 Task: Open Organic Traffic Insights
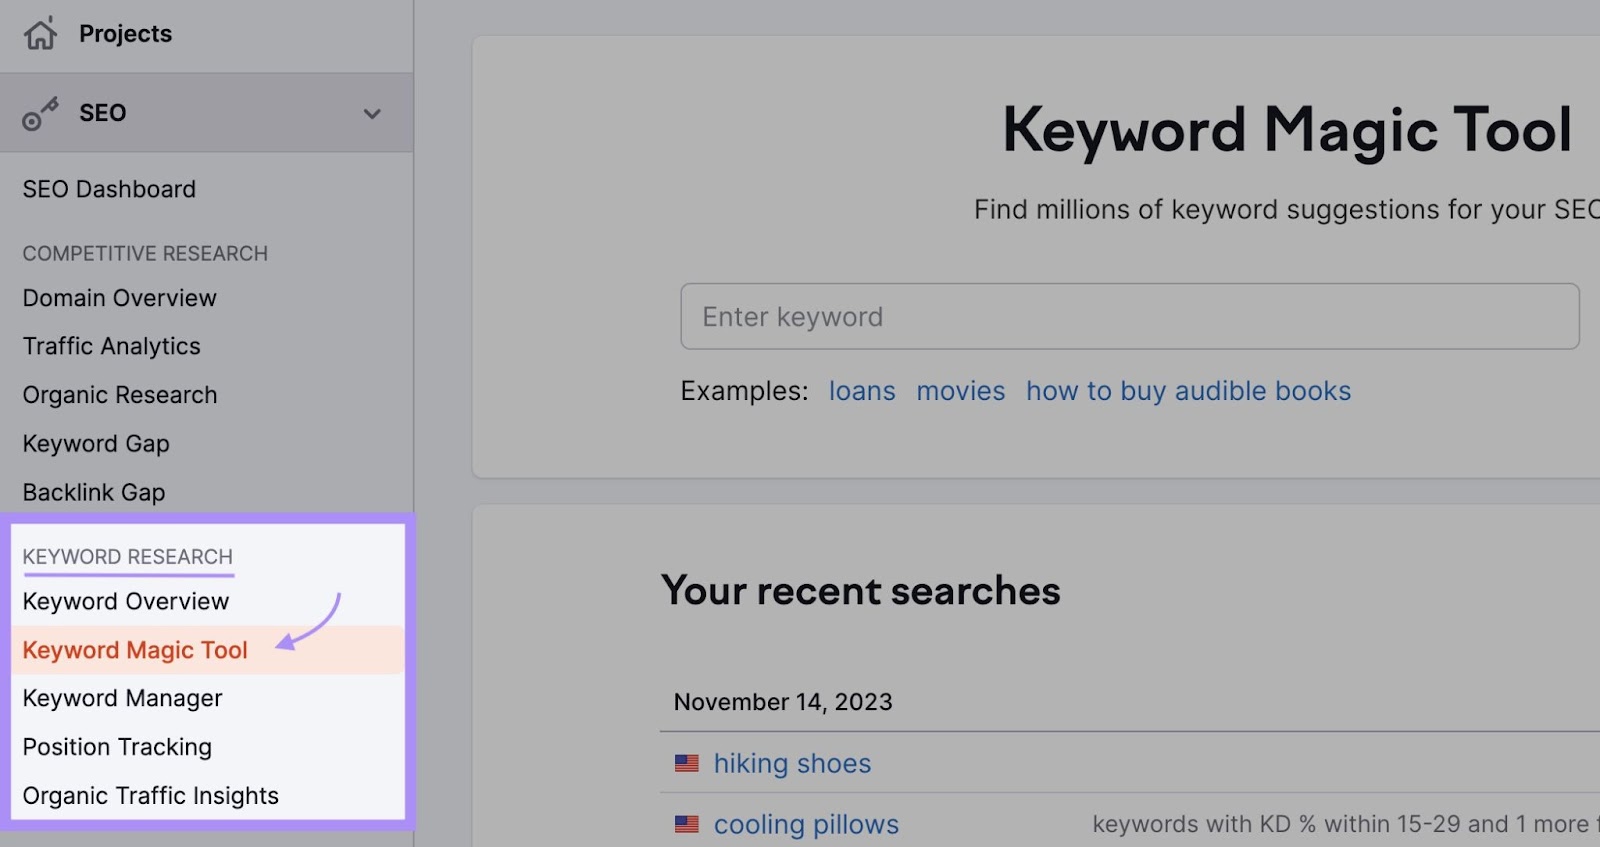point(150,795)
